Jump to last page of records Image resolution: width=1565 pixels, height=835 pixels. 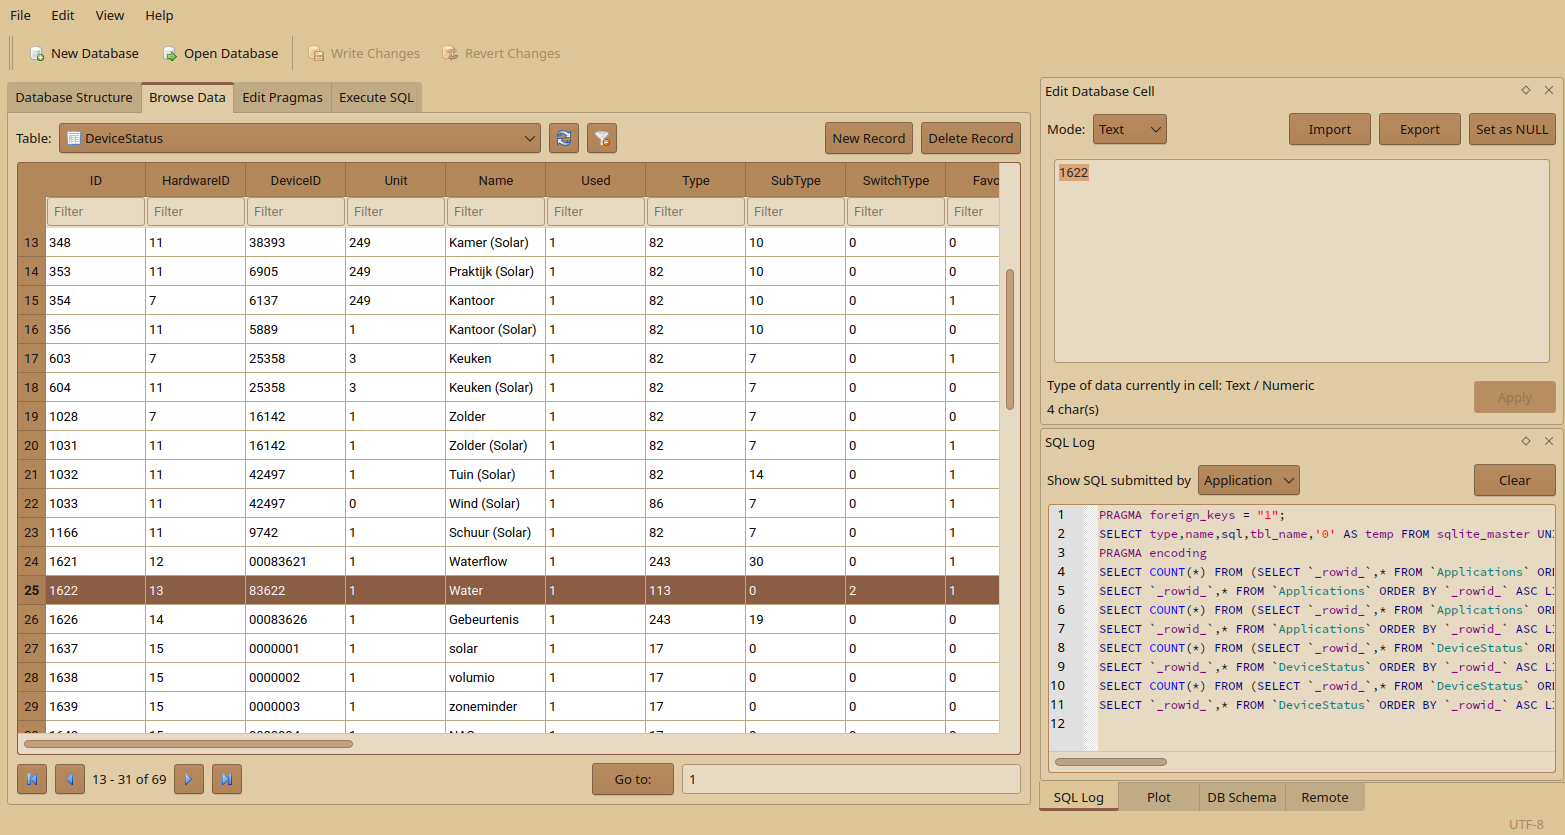[x=227, y=779]
